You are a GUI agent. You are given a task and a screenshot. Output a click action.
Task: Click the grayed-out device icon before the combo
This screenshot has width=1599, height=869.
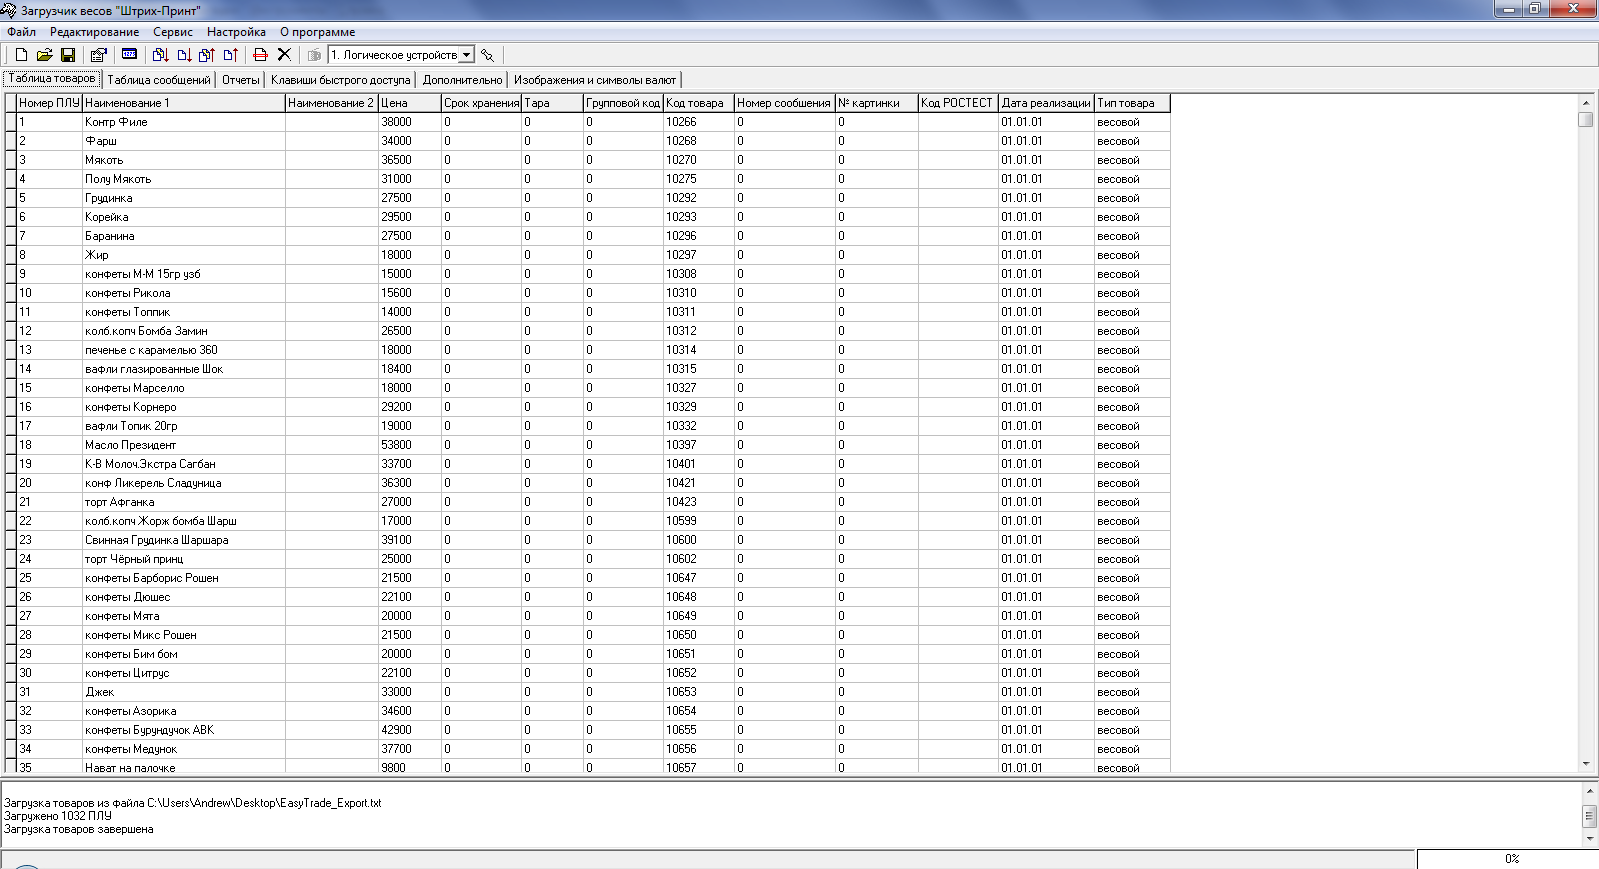tap(314, 55)
